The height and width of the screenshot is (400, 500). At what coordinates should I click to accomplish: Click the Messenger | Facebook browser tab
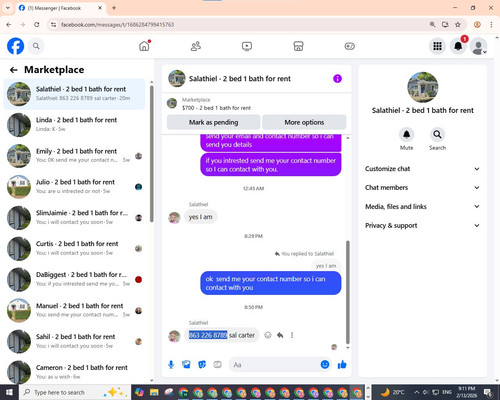pyautogui.click(x=60, y=8)
